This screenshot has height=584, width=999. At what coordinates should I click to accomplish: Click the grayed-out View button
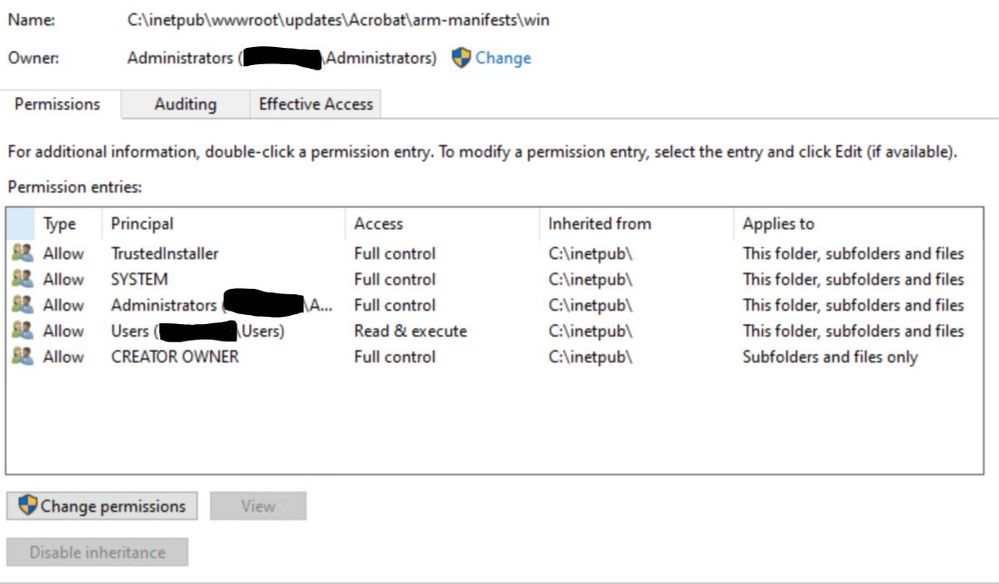pos(258,506)
